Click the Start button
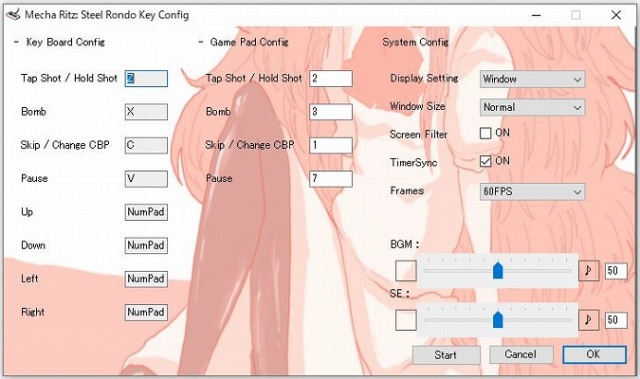640x379 pixels. (x=446, y=355)
